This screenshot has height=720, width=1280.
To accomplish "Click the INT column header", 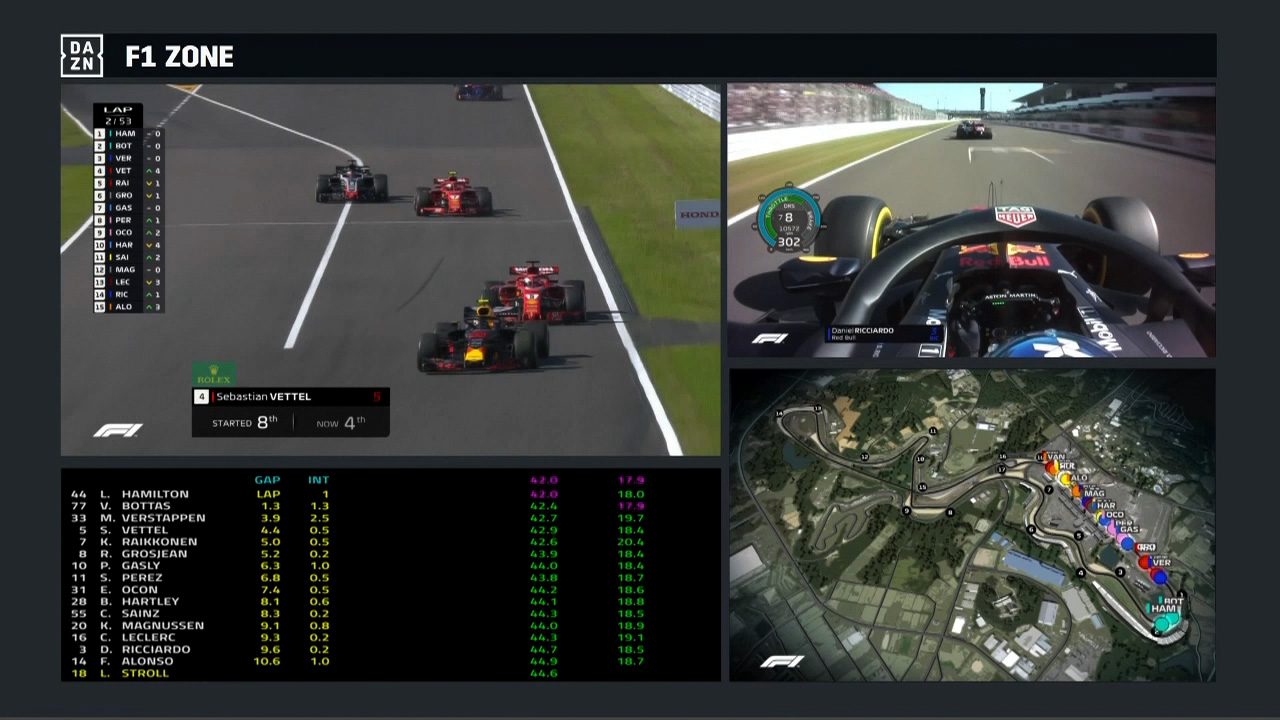I will (319, 480).
